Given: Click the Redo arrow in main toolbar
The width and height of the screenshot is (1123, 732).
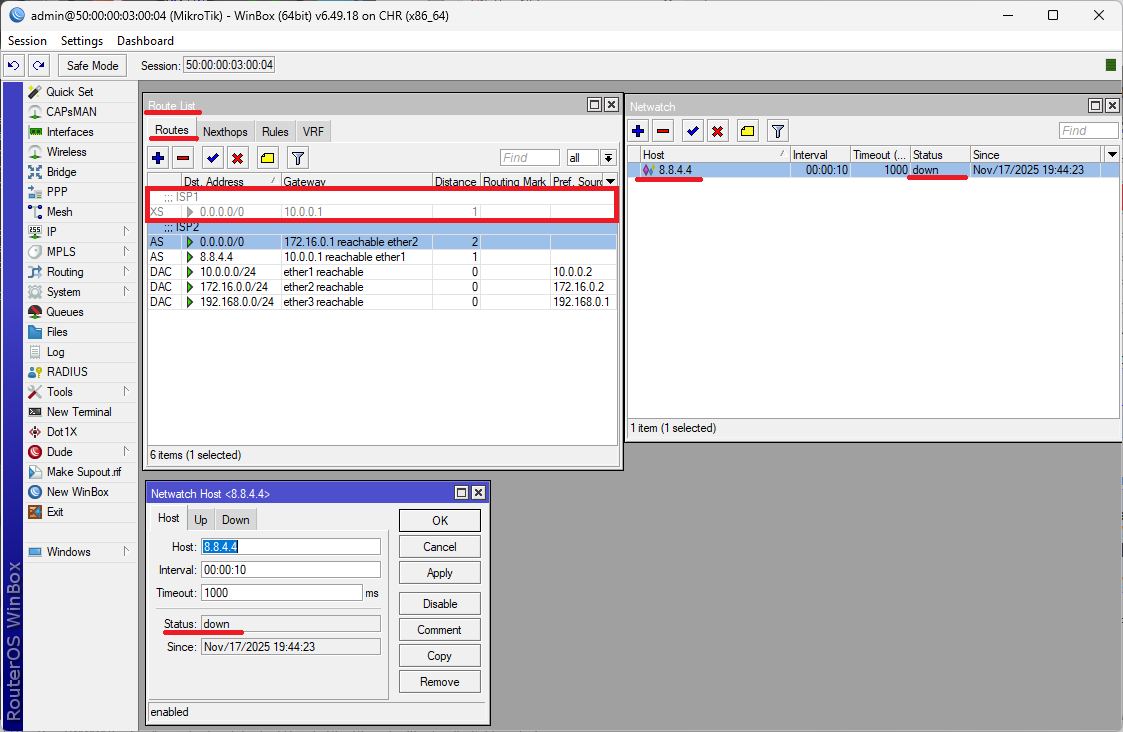Looking at the screenshot, I should 38,65.
